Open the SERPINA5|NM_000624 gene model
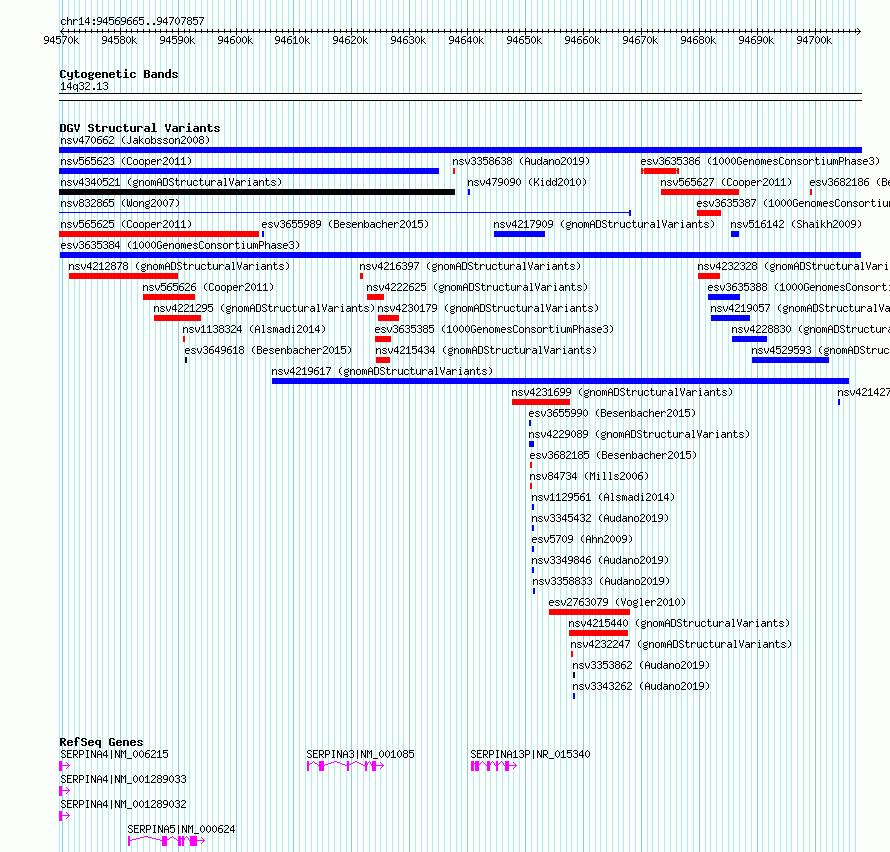The image size is (890, 852). (x=166, y=841)
